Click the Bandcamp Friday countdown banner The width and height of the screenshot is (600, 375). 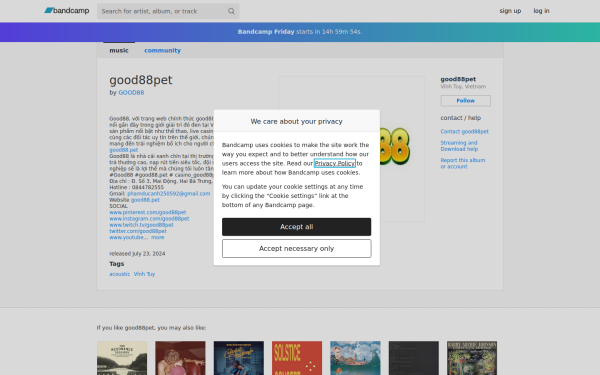[x=300, y=32]
